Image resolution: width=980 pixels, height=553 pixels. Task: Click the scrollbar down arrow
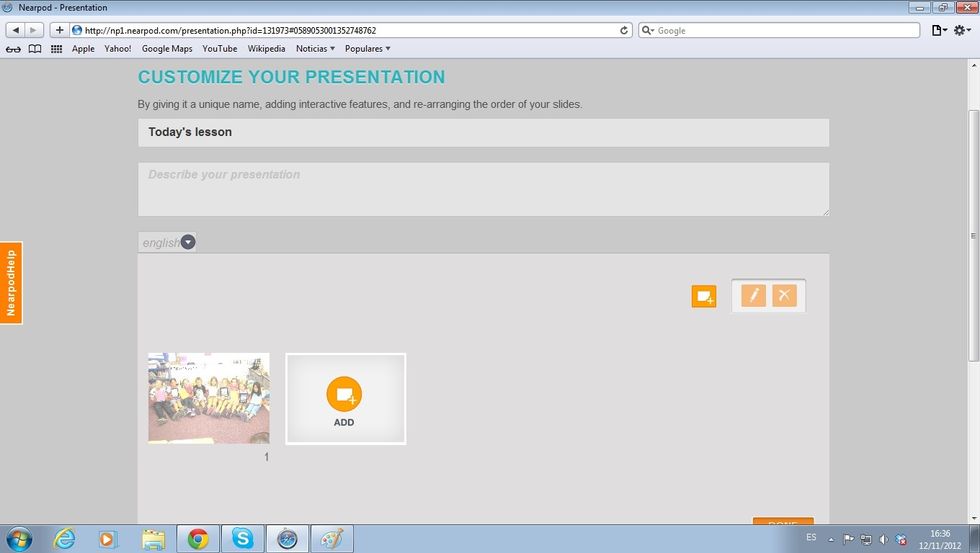click(974, 519)
